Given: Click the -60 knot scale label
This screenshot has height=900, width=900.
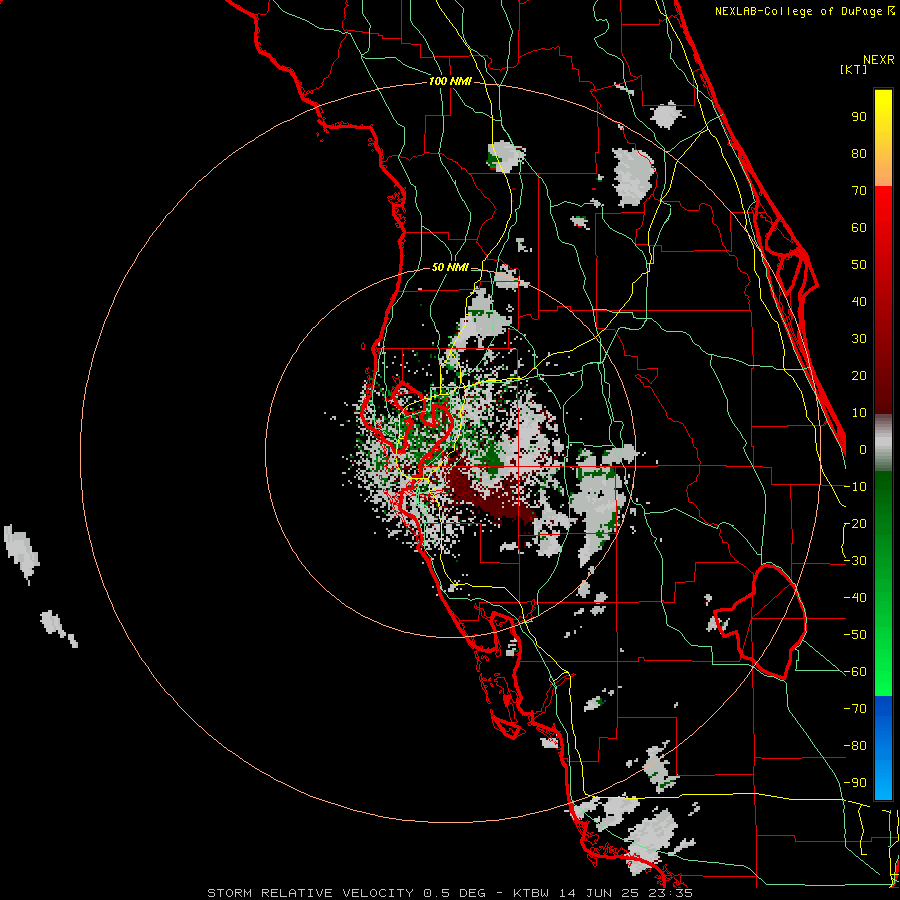Looking at the screenshot, I should pyautogui.click(x=855, y=672).
